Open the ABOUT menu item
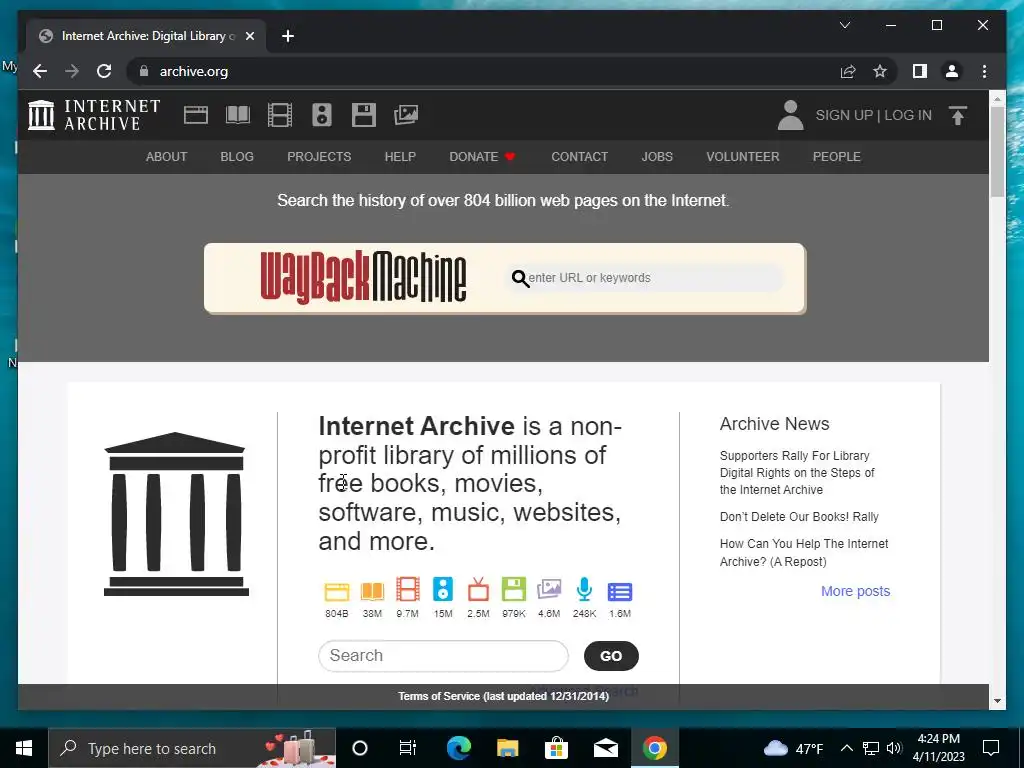 pyautogui.click(x=167, y=157)
